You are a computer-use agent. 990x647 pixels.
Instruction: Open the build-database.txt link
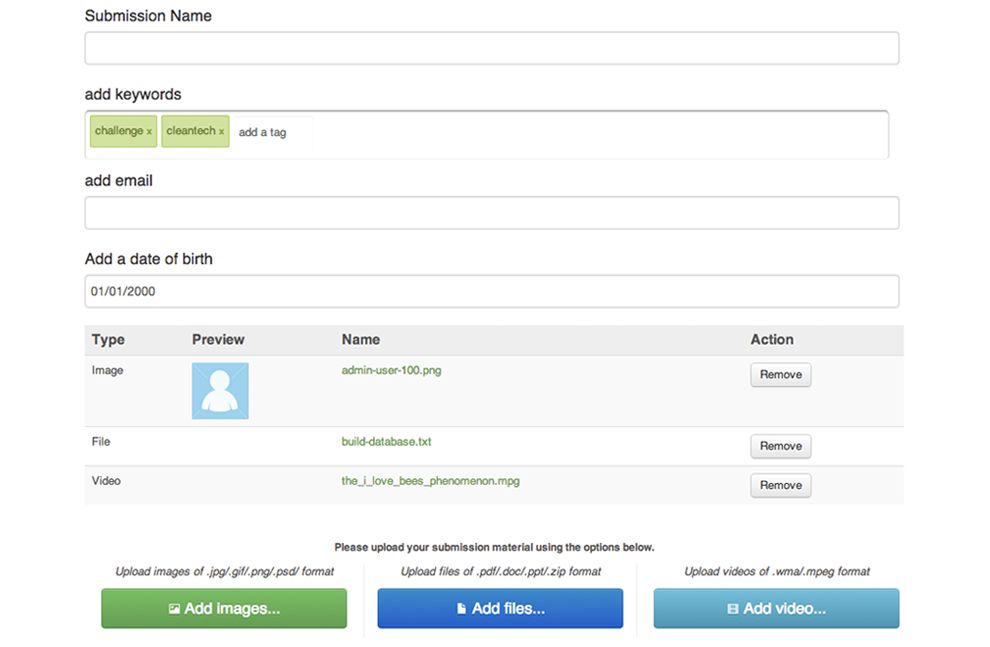point(386,442)
